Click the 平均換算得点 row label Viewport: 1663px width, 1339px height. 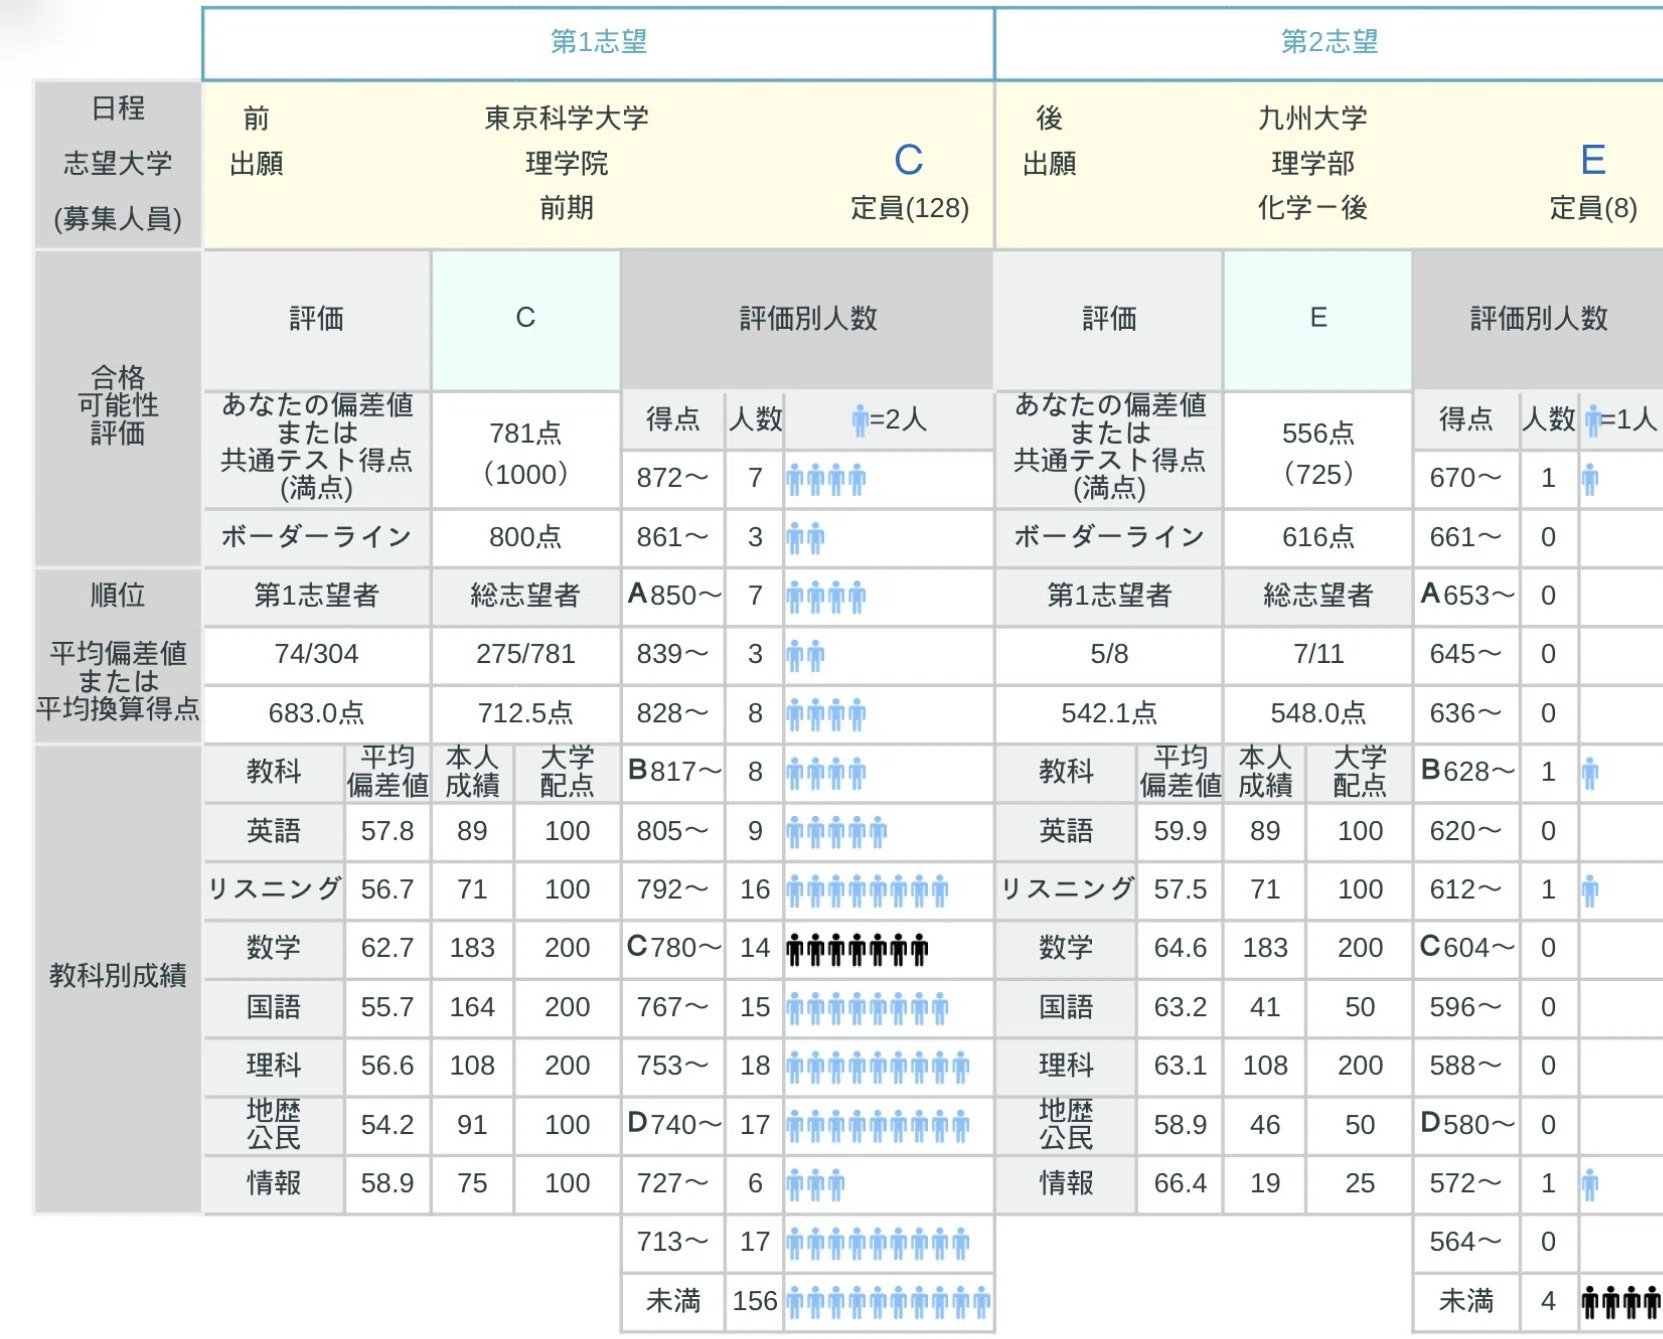pos(118,709)
